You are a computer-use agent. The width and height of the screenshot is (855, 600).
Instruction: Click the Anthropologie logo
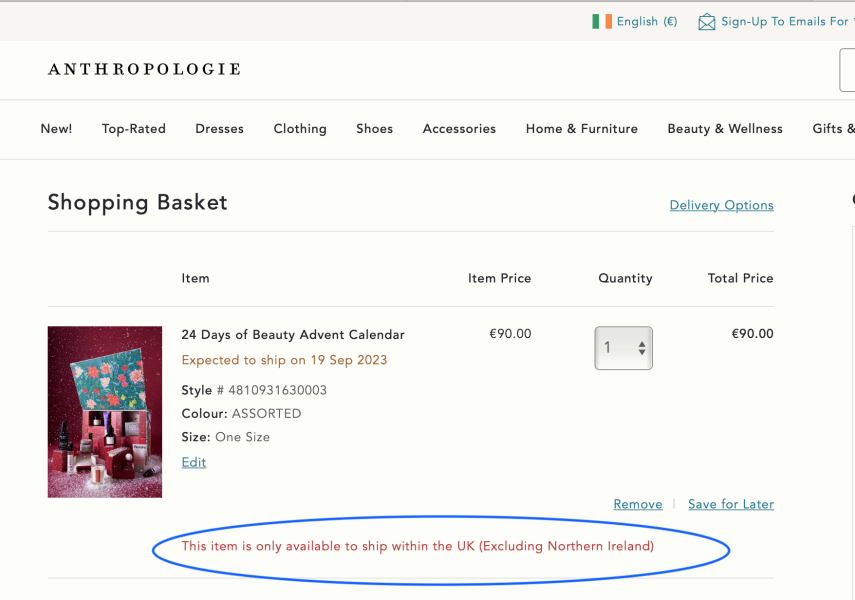click(143, 69)
